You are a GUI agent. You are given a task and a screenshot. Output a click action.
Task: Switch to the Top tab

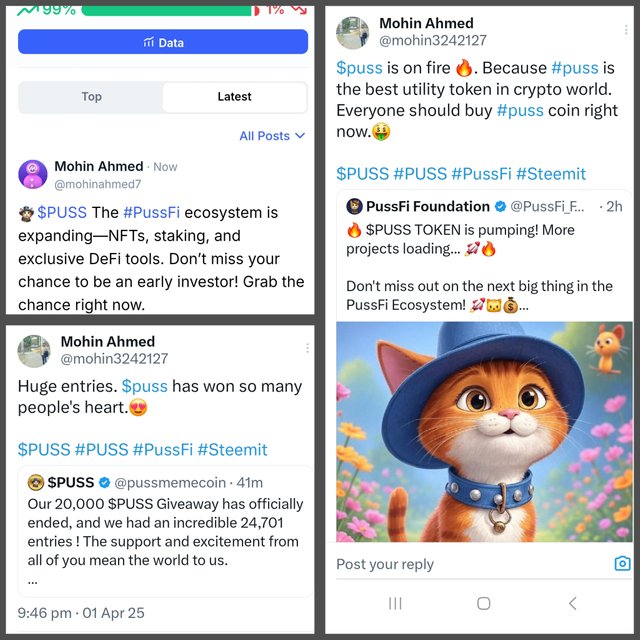tap(91, 97)
